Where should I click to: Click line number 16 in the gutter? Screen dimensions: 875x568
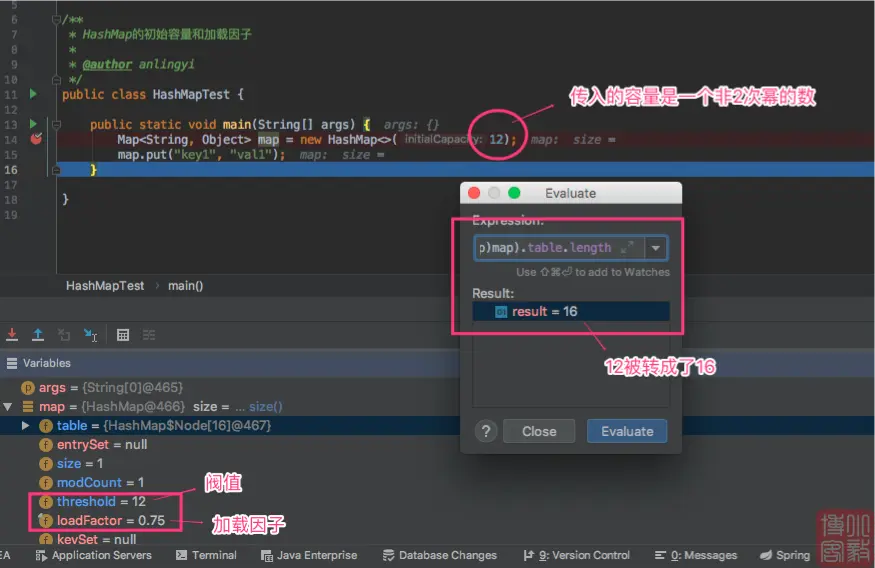coord(11,170)
